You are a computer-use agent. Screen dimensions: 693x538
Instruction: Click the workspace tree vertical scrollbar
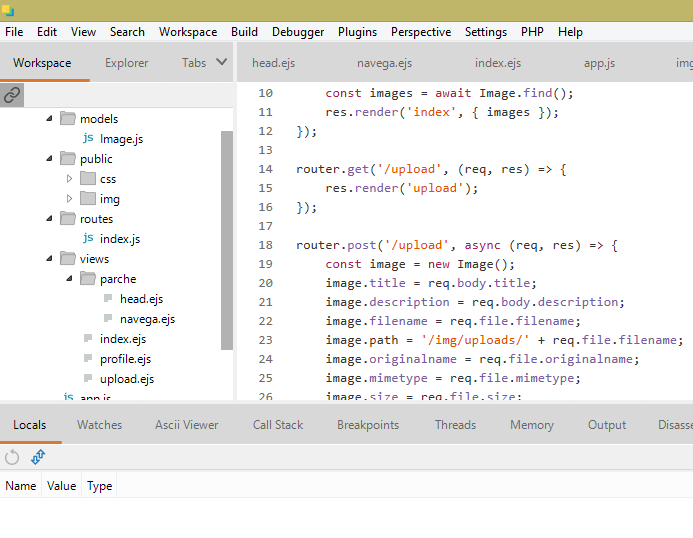pos(227,240)
